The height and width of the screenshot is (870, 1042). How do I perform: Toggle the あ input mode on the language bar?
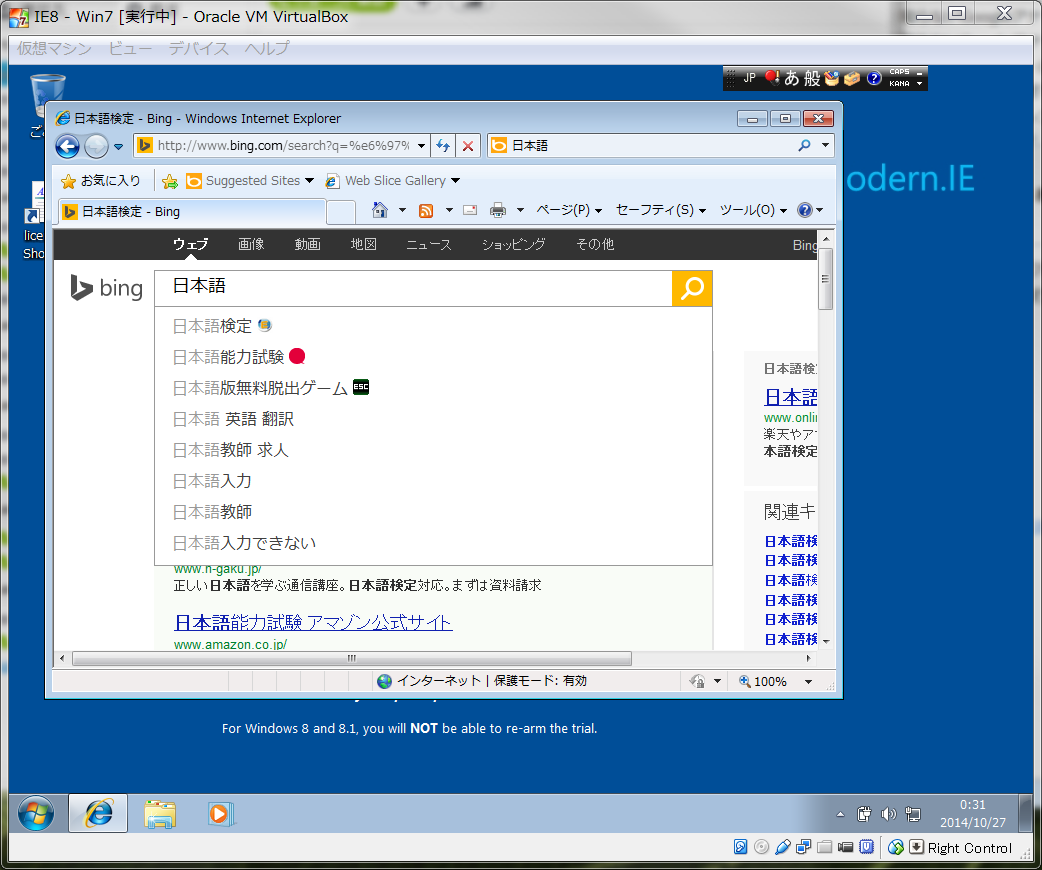click(x=791, y=78)
